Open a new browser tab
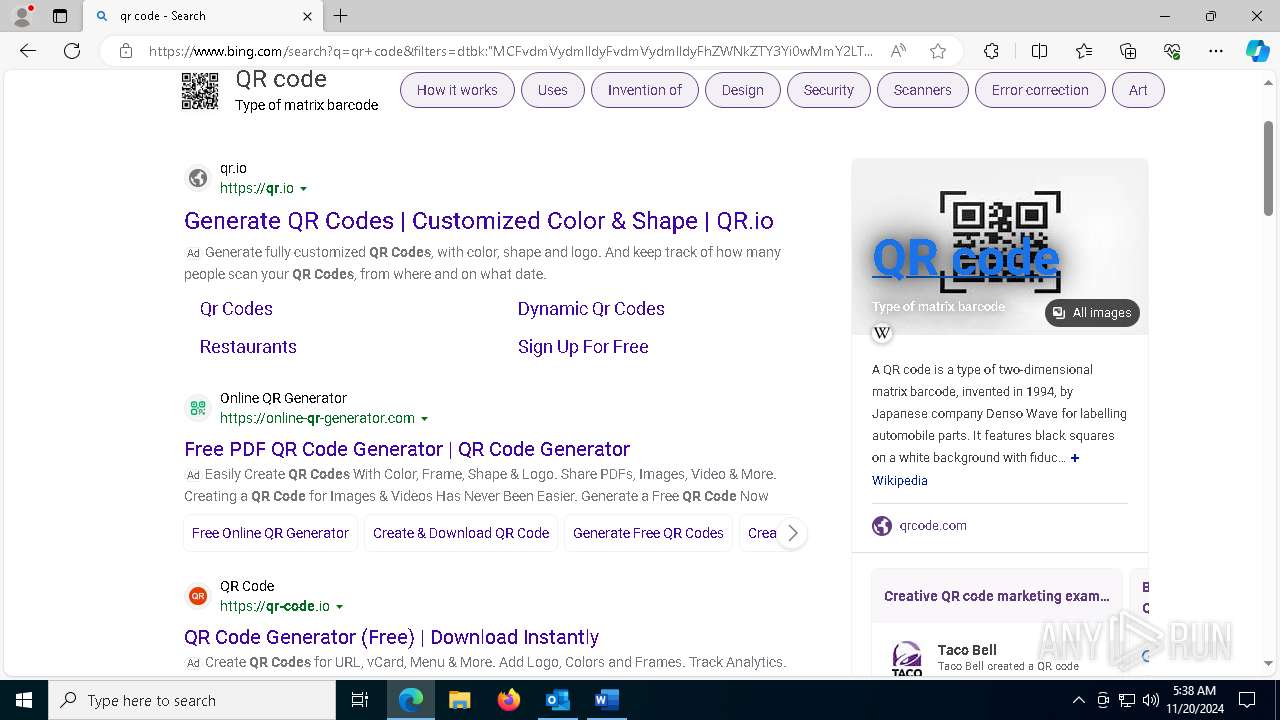The image size is (1280, 720). click(341, 16)
